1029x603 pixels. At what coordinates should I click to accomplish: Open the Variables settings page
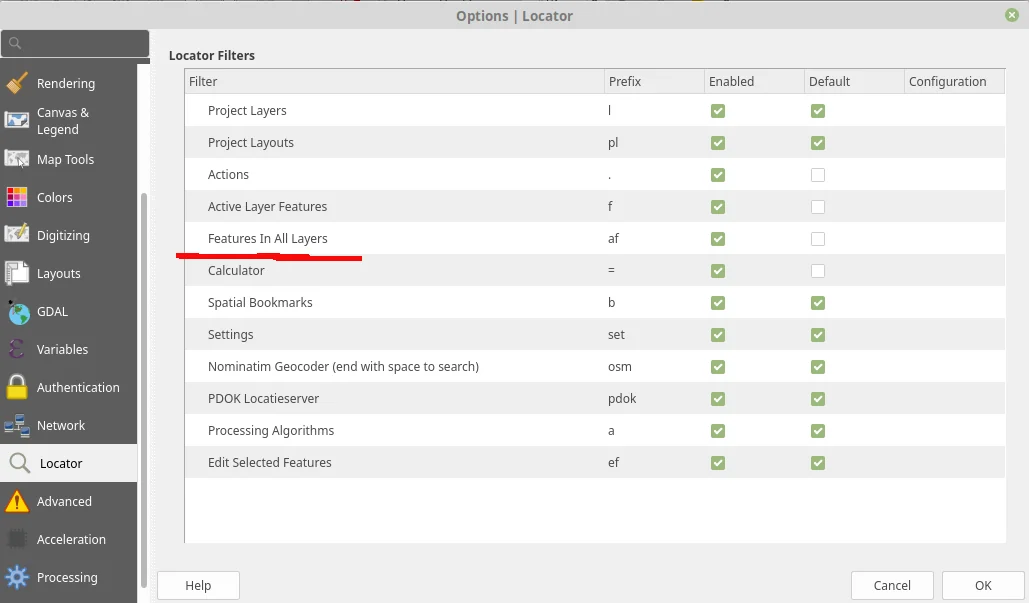click(x=62, y=349)
